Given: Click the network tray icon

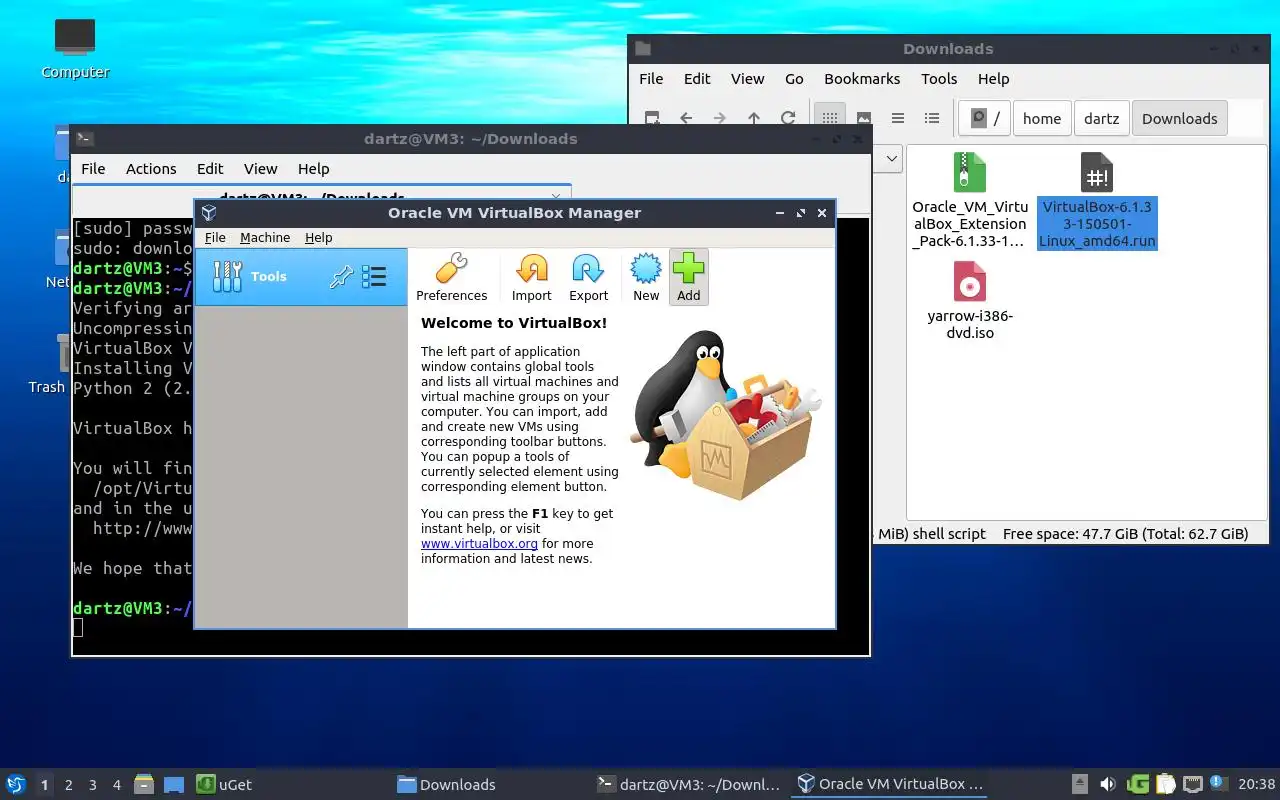Looking at the screenshot, I should point(1192,784).
